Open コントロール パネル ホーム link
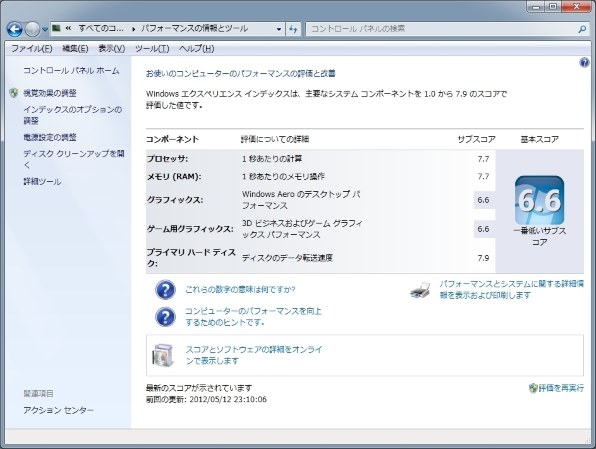The height and width of the screenshot is (449, 596). [x=71, y=71]
